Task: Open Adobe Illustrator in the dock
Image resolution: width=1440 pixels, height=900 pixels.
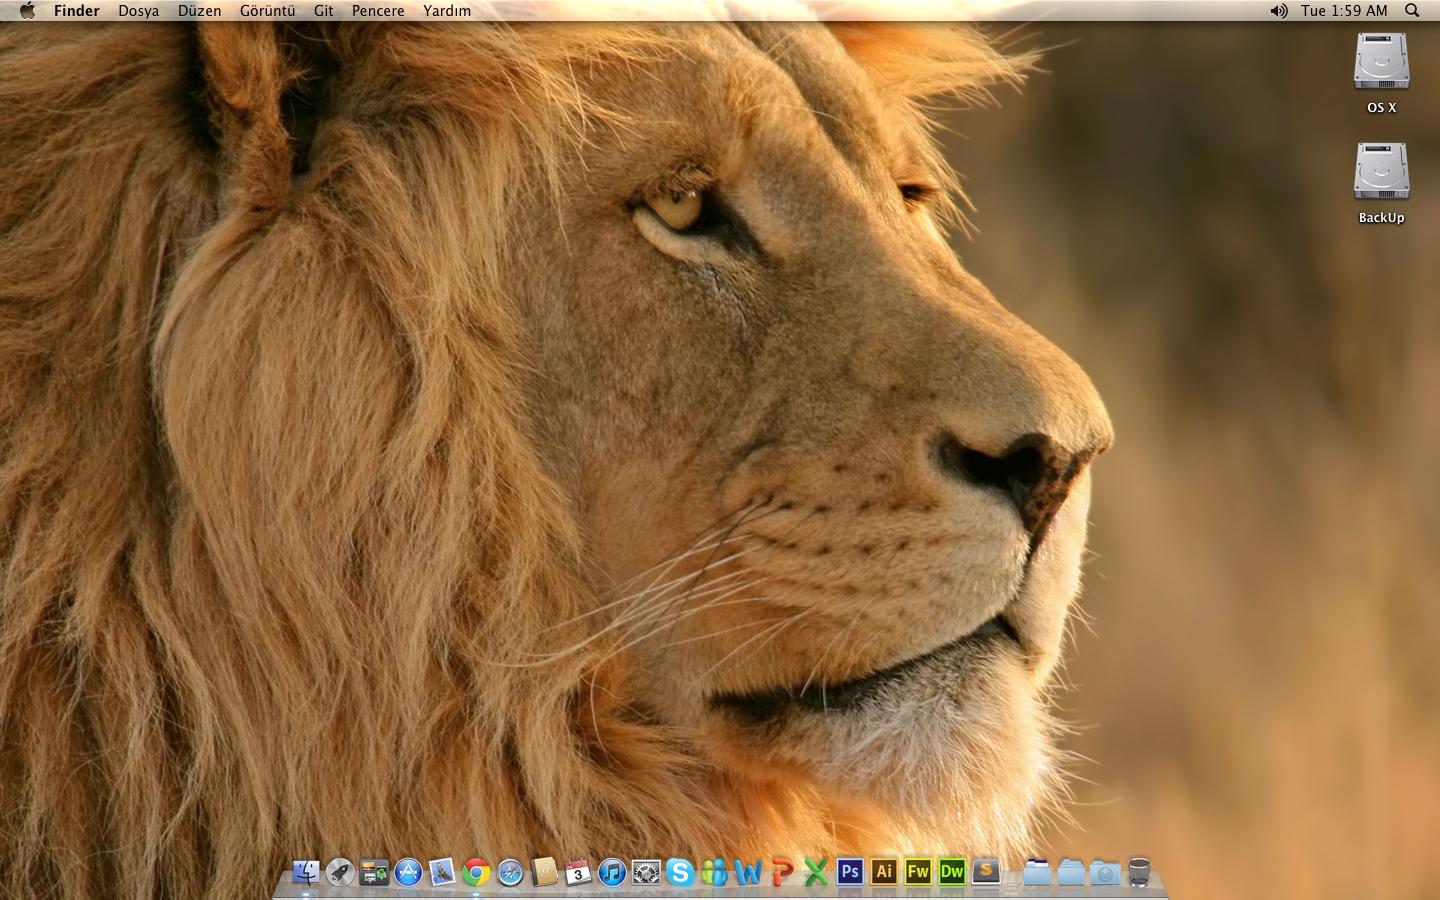Action: [x=884, y=872]
